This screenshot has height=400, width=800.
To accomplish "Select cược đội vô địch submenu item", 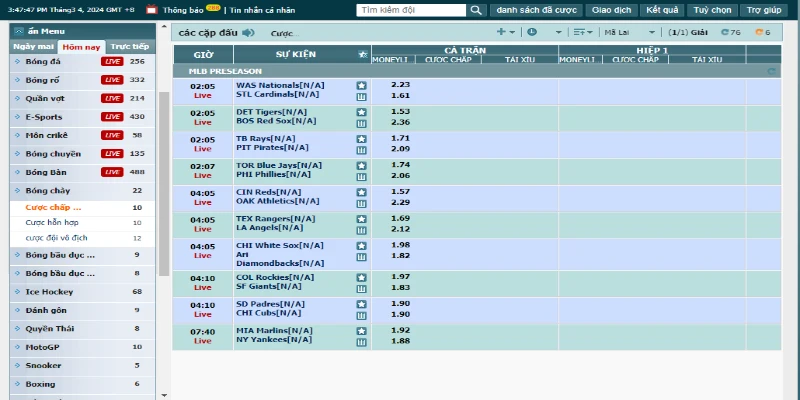I will [x=82, y=238].
